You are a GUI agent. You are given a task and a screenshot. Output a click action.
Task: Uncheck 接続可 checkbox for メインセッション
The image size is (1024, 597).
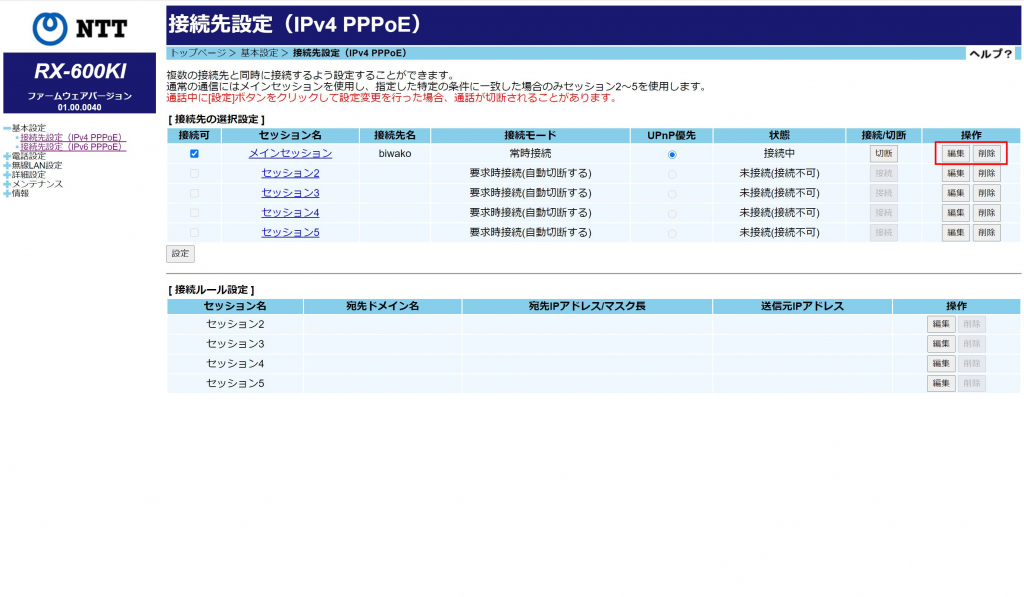point(194,154)
